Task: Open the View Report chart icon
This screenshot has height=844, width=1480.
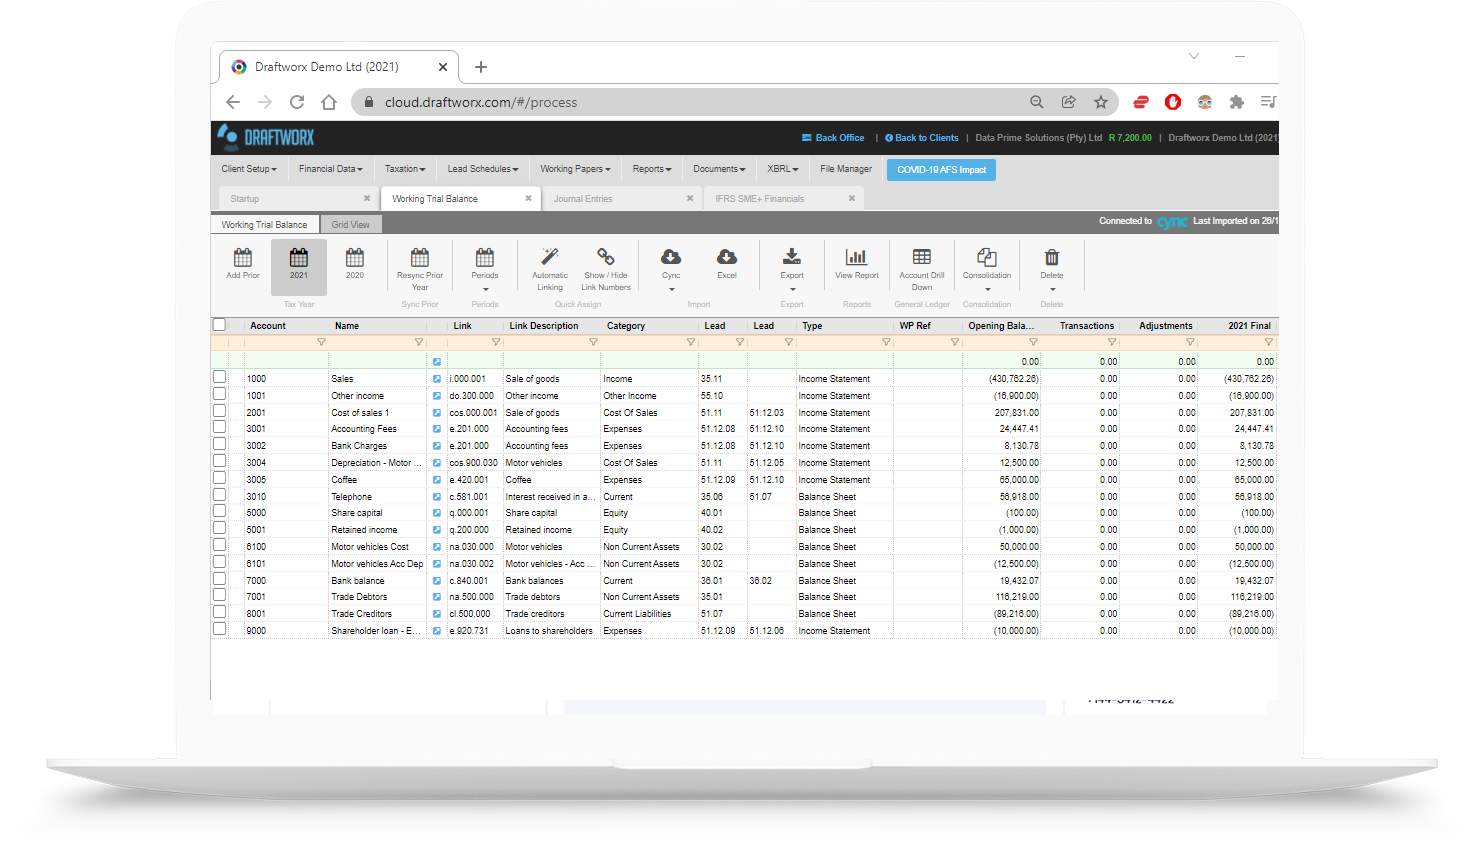Action: [x=856, y=258]
